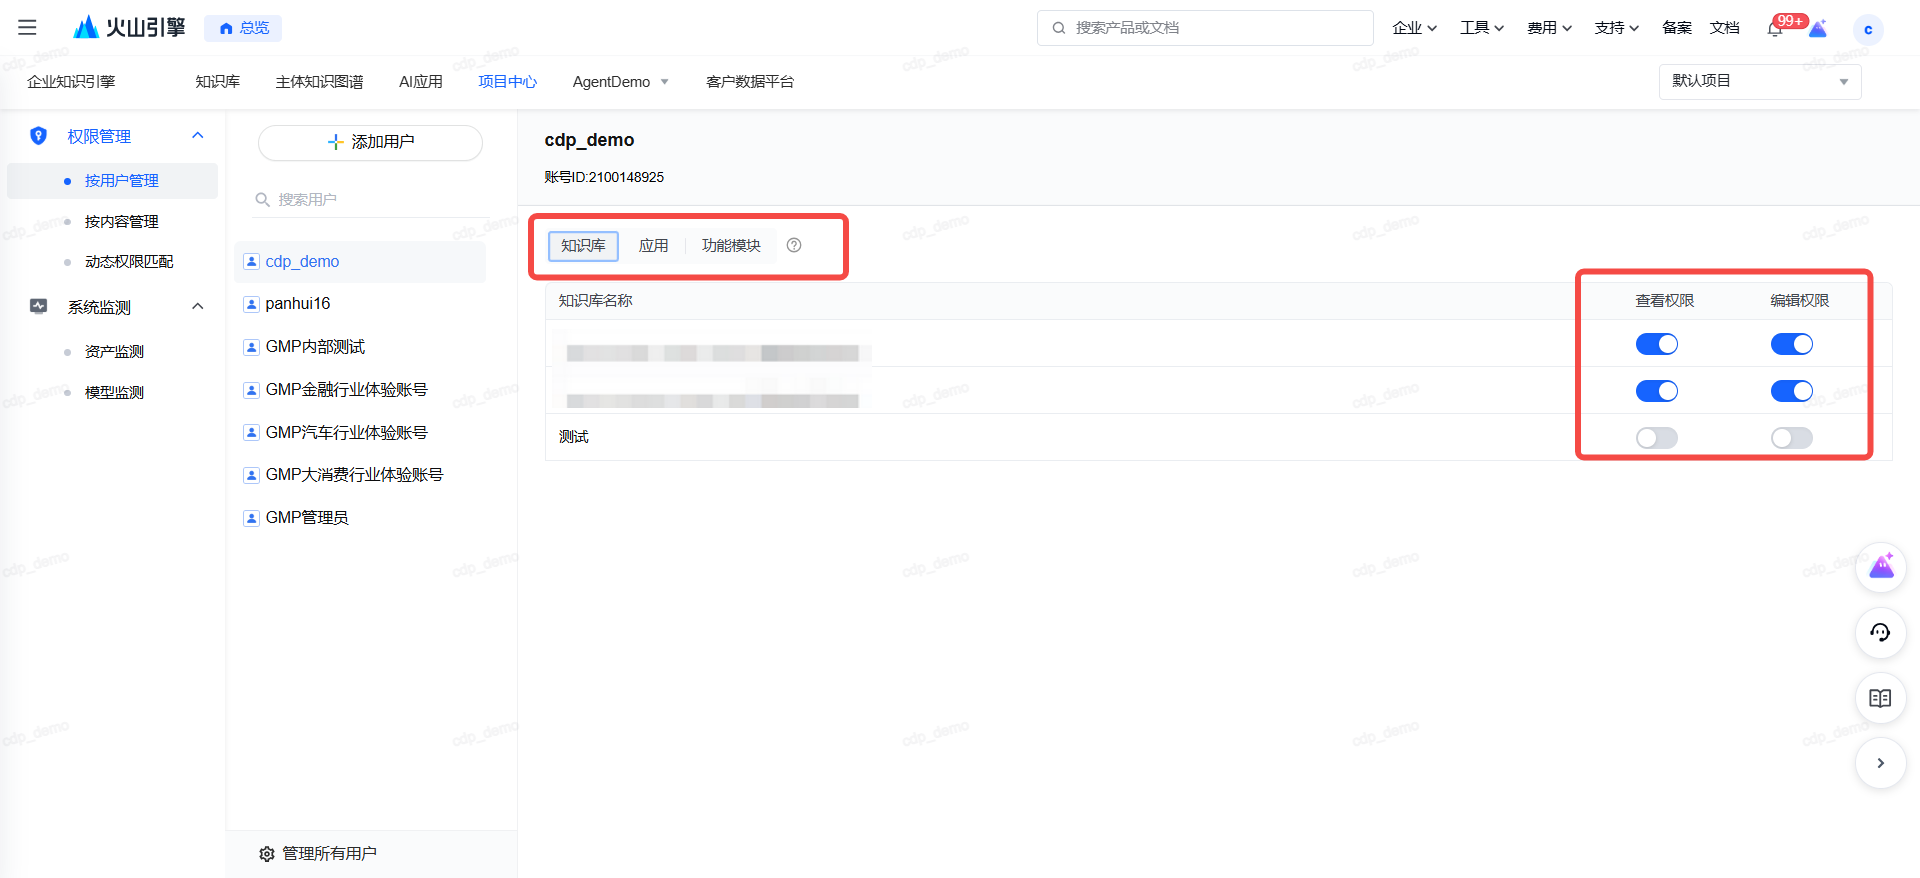Open the user avatar menu
The width and height of the screenshot is (1920, 878).
tap(1867, 29)
